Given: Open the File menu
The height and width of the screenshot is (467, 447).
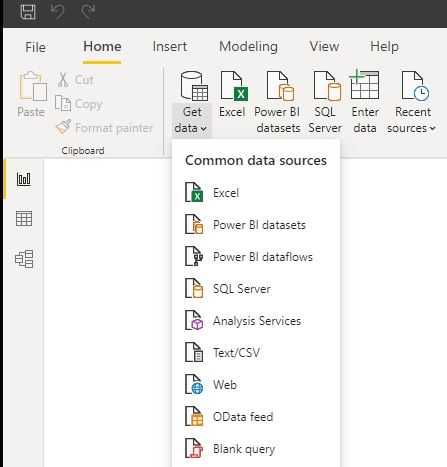Looking at the screenshot, I should [36, 47].
